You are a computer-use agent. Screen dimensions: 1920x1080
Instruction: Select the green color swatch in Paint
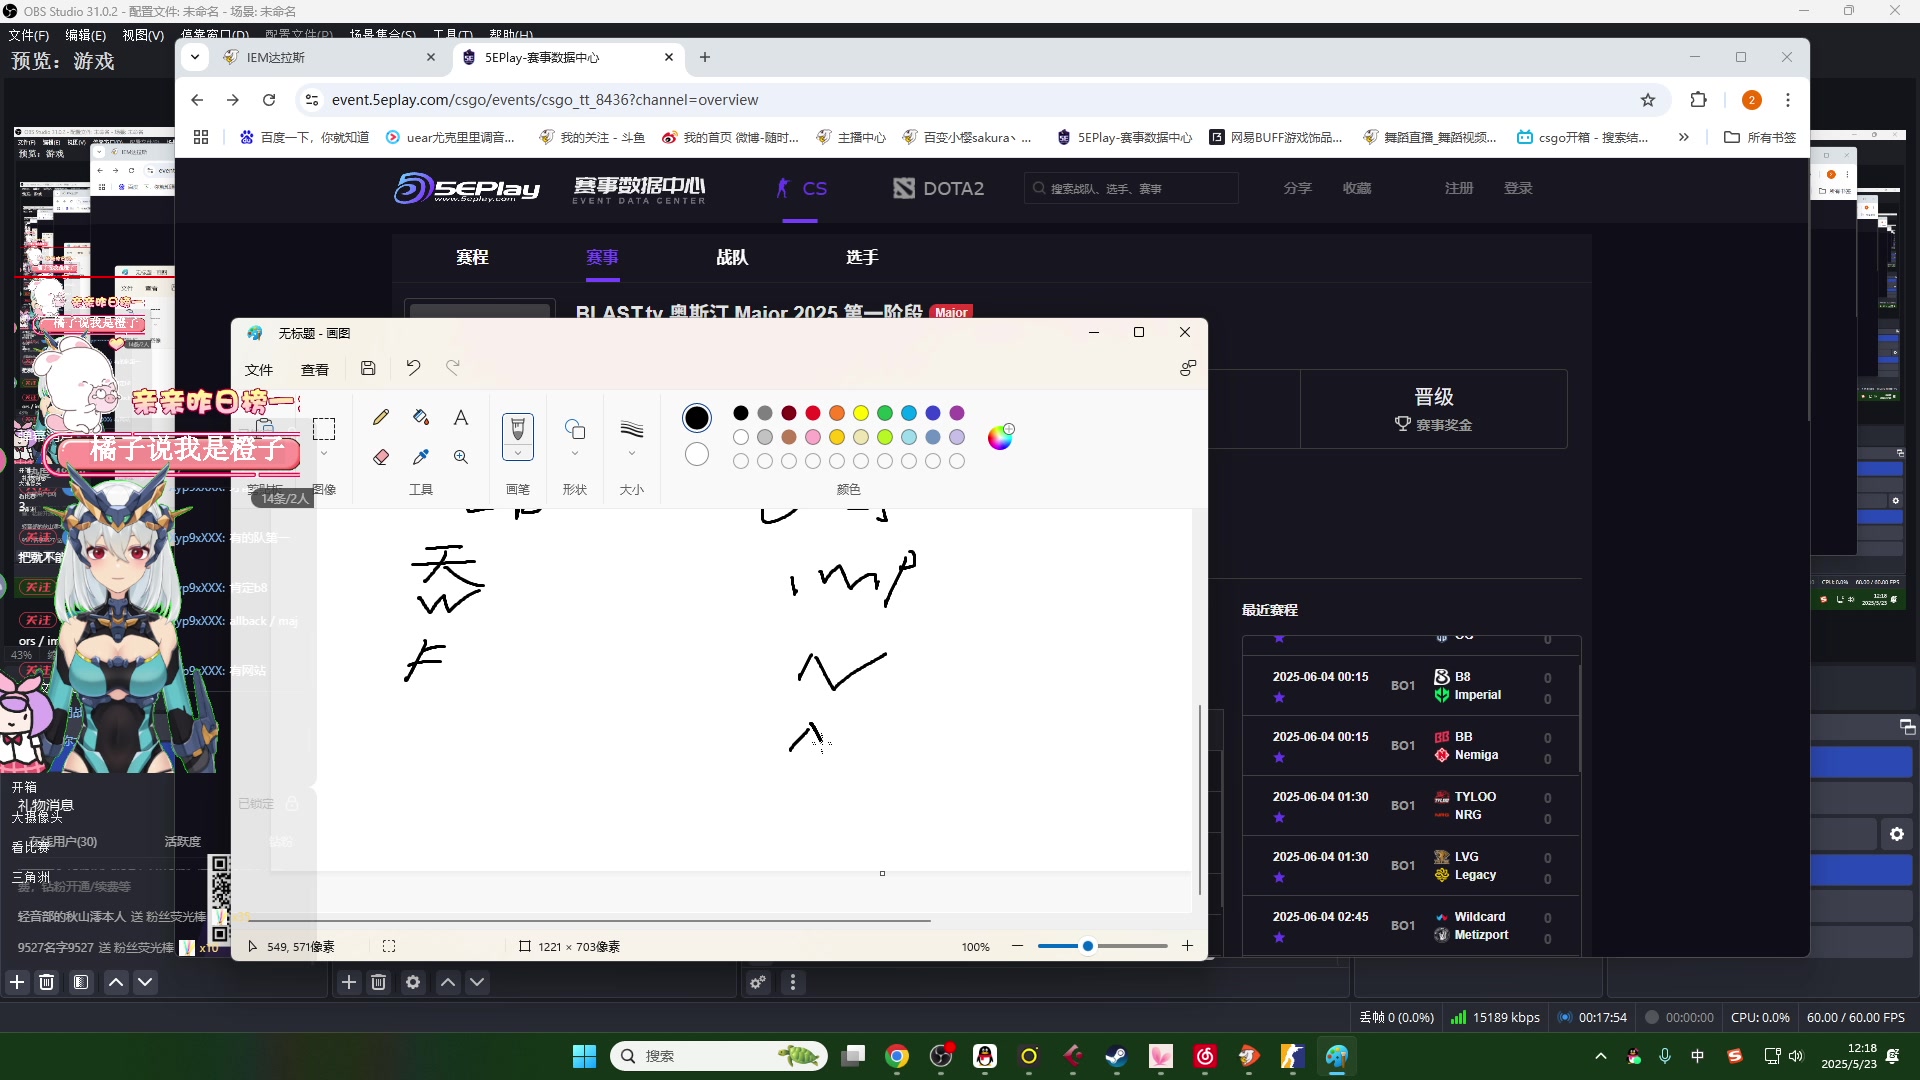[x=885, y=413]
